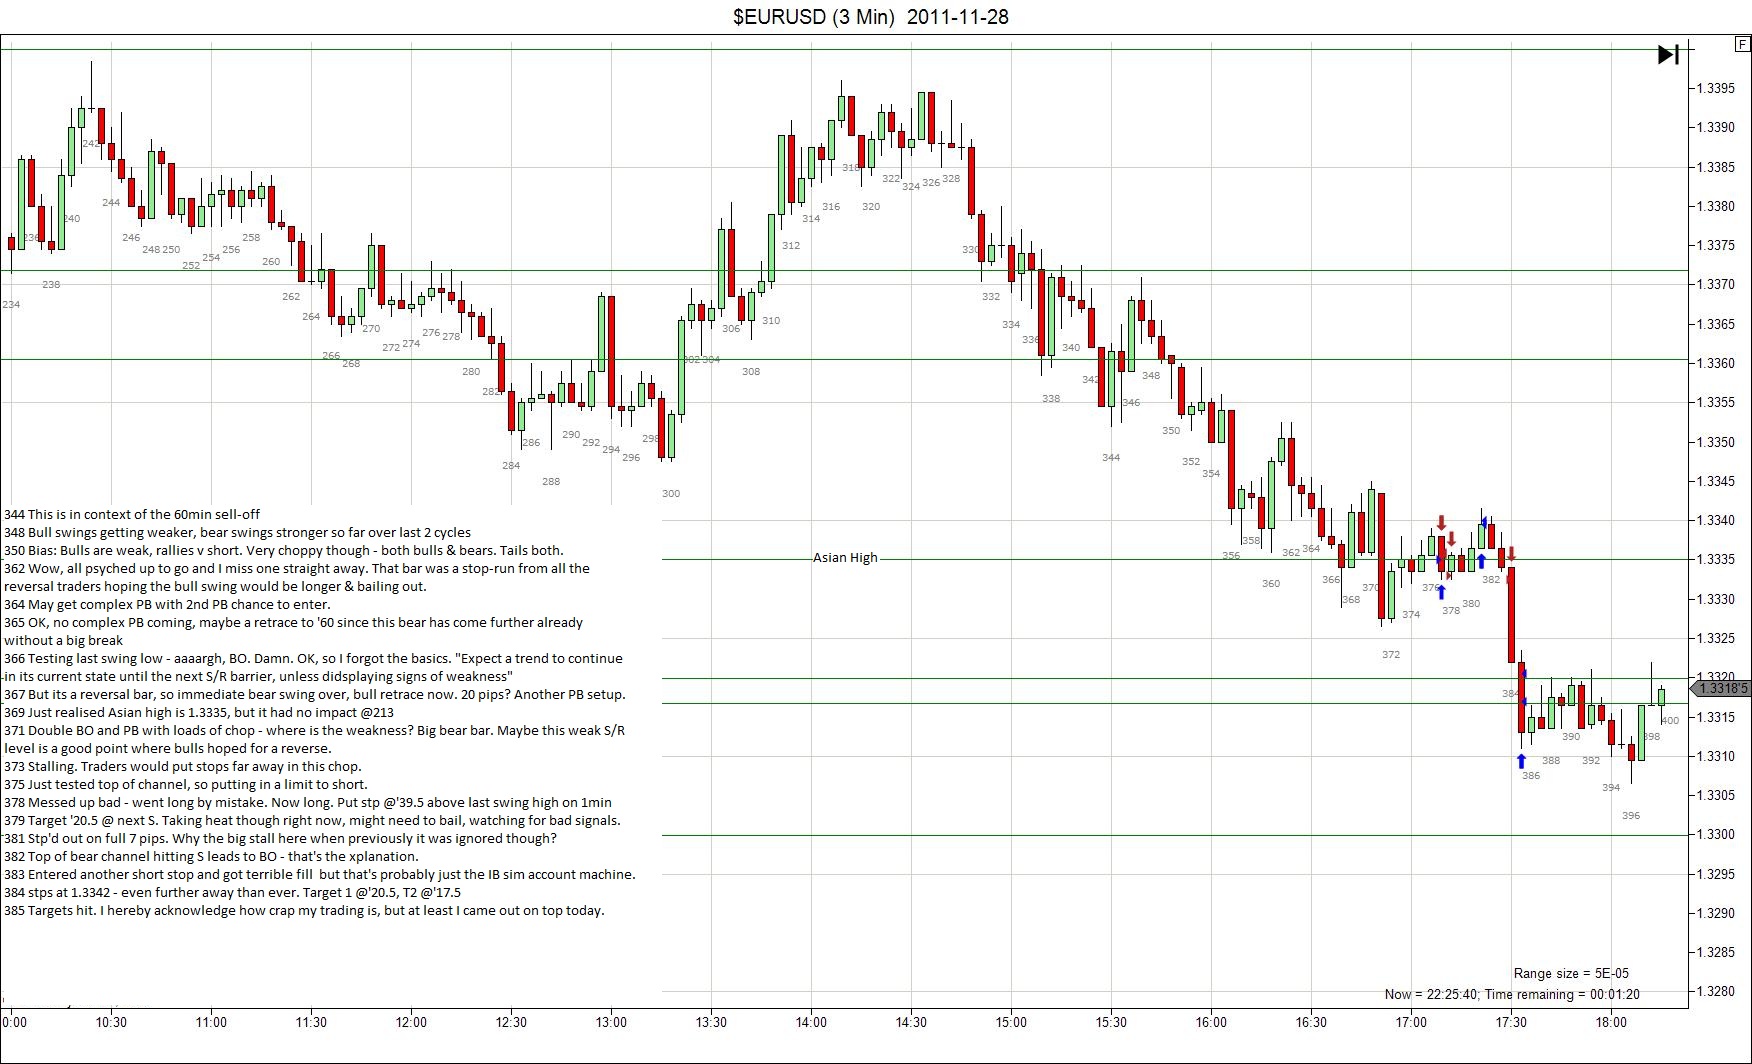Click the current price marker 1.3318'5
Screen dimensions: 1752x1064
1722,688
